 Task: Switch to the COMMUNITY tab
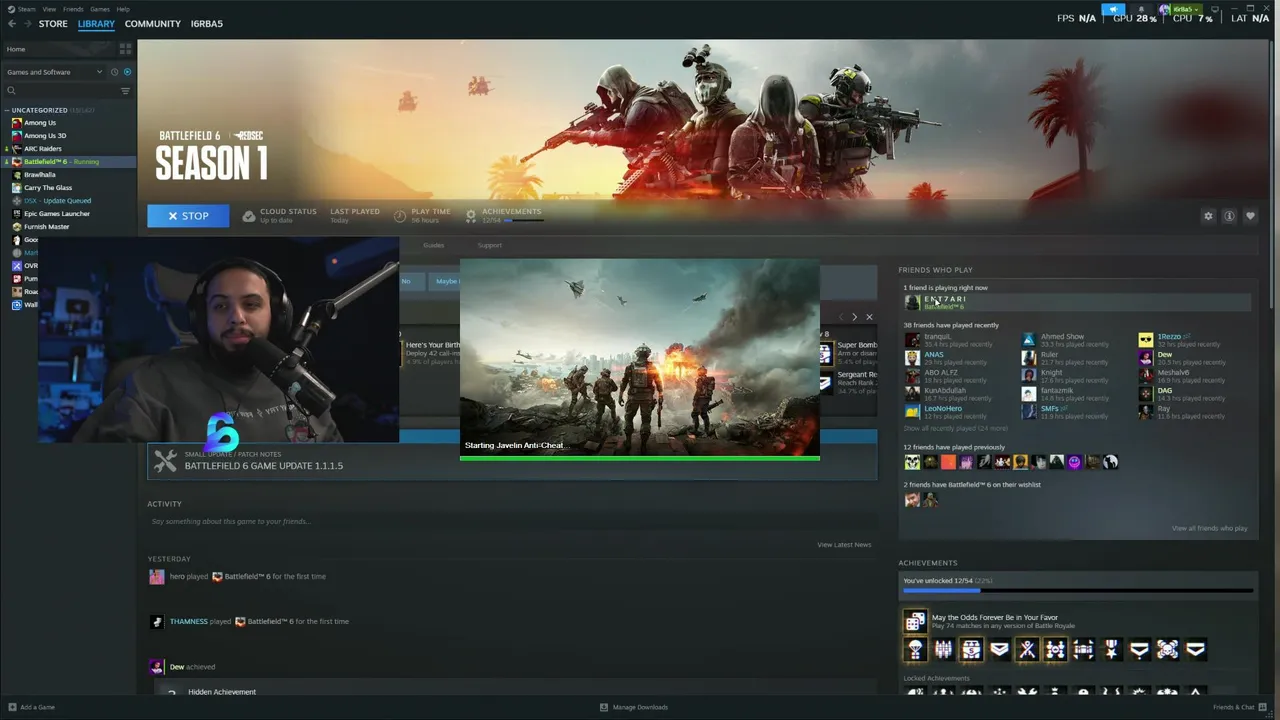tap(153, 24)
